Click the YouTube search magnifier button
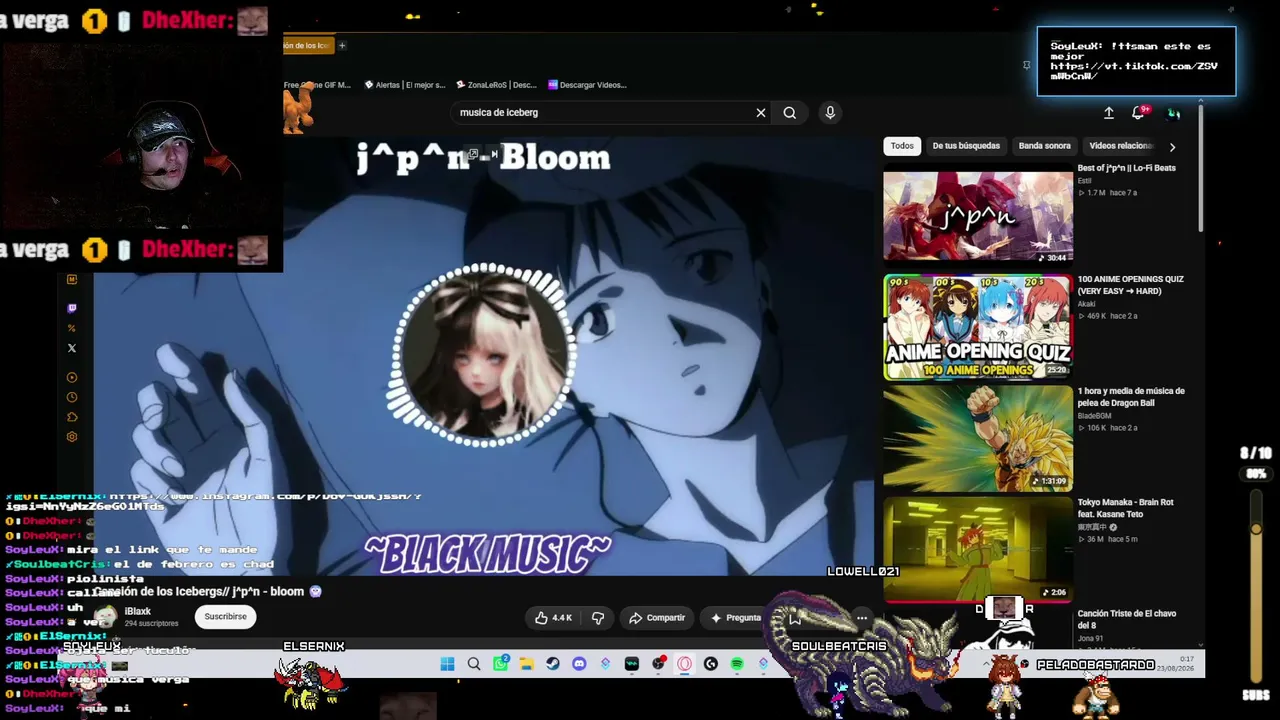The height and width of the screenshot is (720, 1280). 790,113
